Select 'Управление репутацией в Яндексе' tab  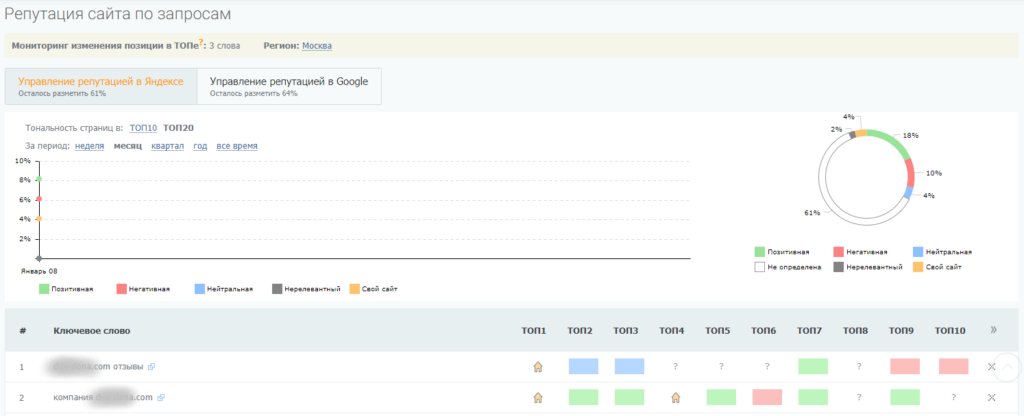coord(101,86)
